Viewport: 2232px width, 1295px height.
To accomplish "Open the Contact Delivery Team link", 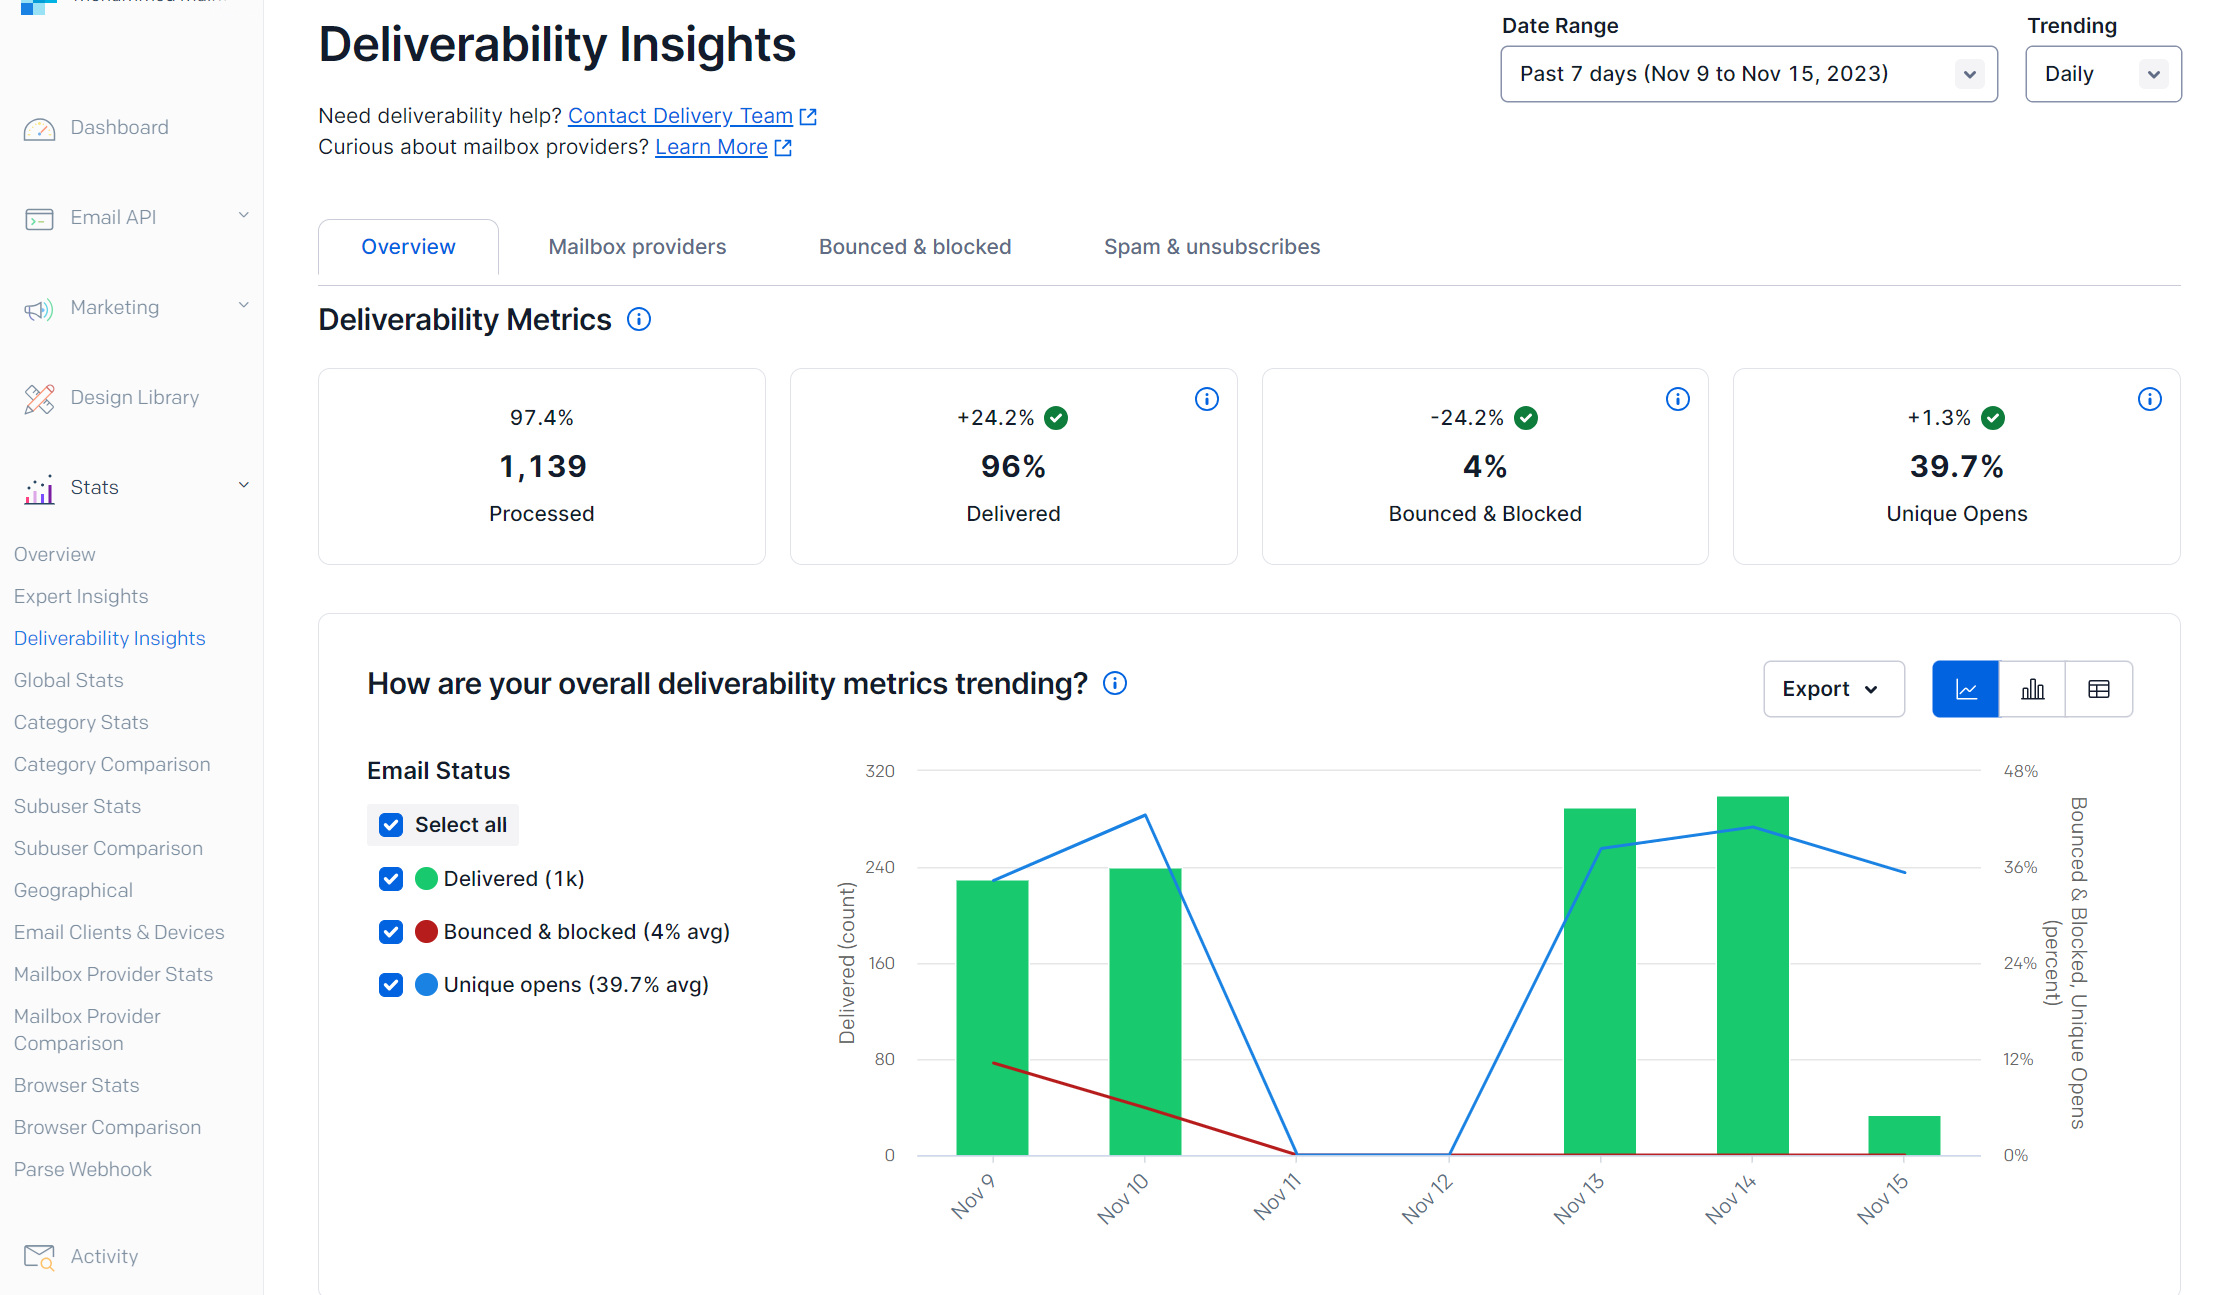I will coord(680,116).
